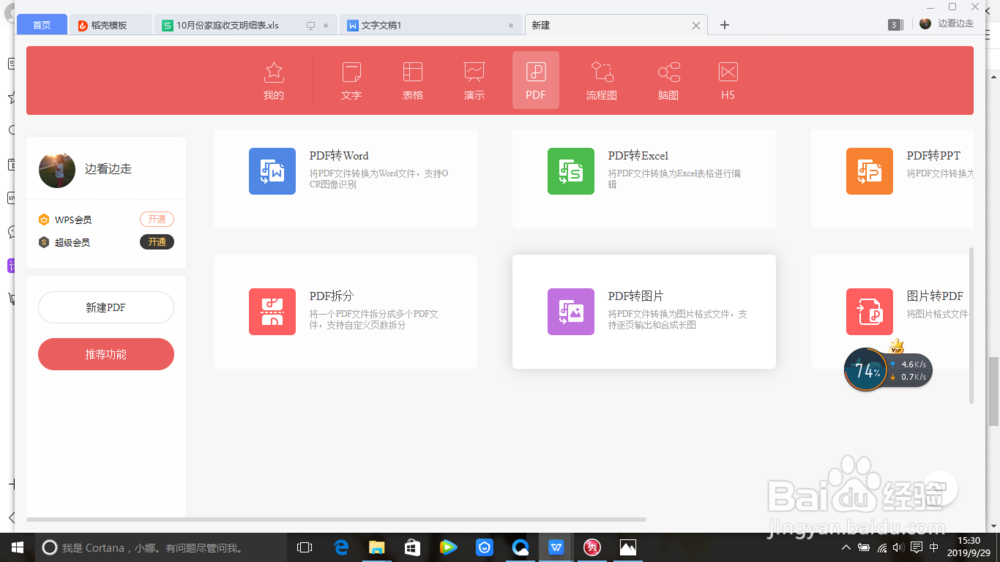This screenshot has height=562, width=1000.
Task: Click the user avatar photo in sidebar
Action: (x=57, y=169)
